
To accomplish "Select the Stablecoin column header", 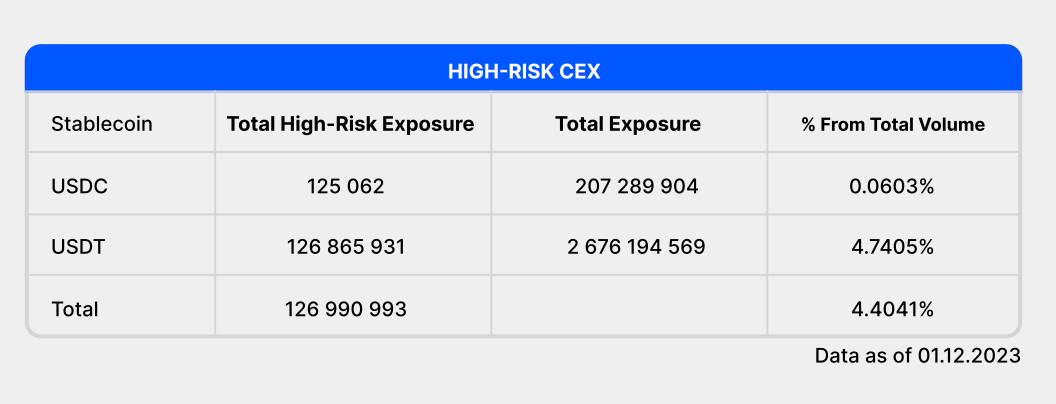I will 102,125.
